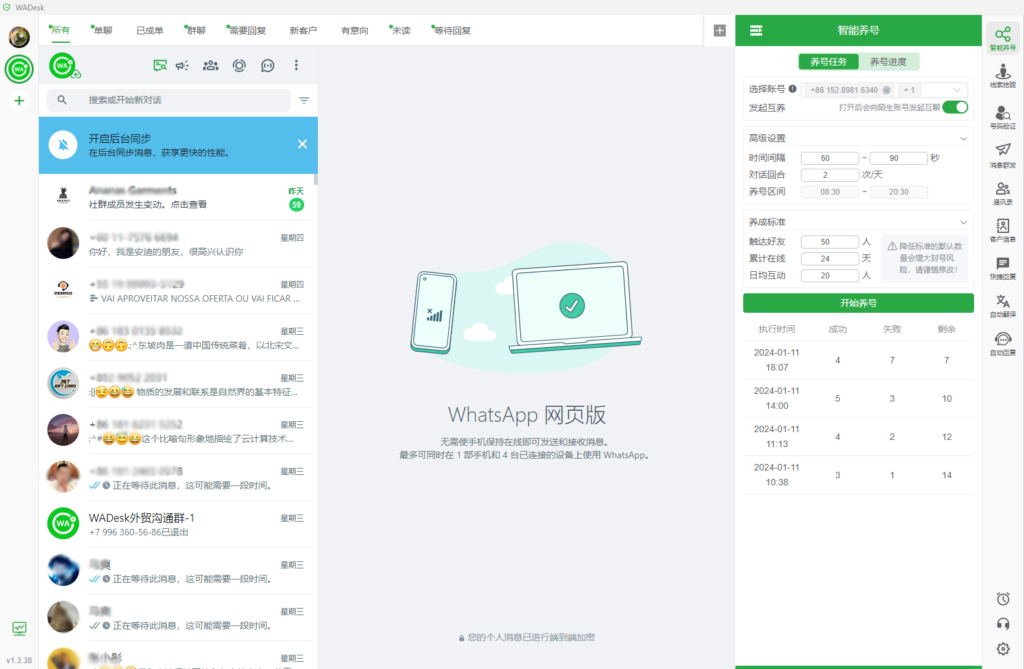Screen dimensions: 1024x669
Task: Click the 2024-01-11 18:07 execution record
Action: coord(858,360)
